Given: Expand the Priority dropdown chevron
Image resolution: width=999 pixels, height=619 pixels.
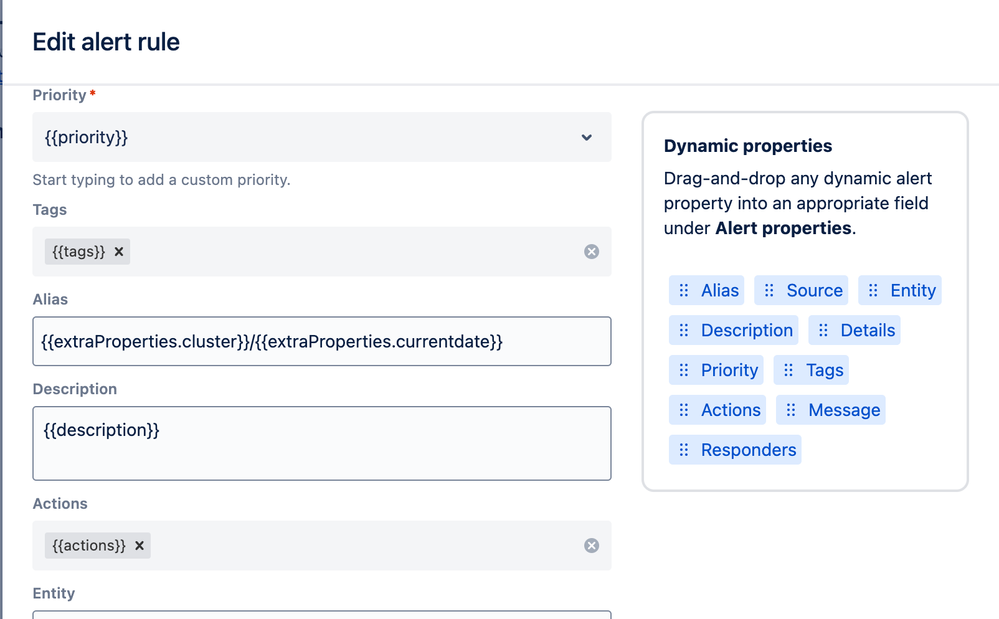Looking at the screenshot, I should 587,138.
